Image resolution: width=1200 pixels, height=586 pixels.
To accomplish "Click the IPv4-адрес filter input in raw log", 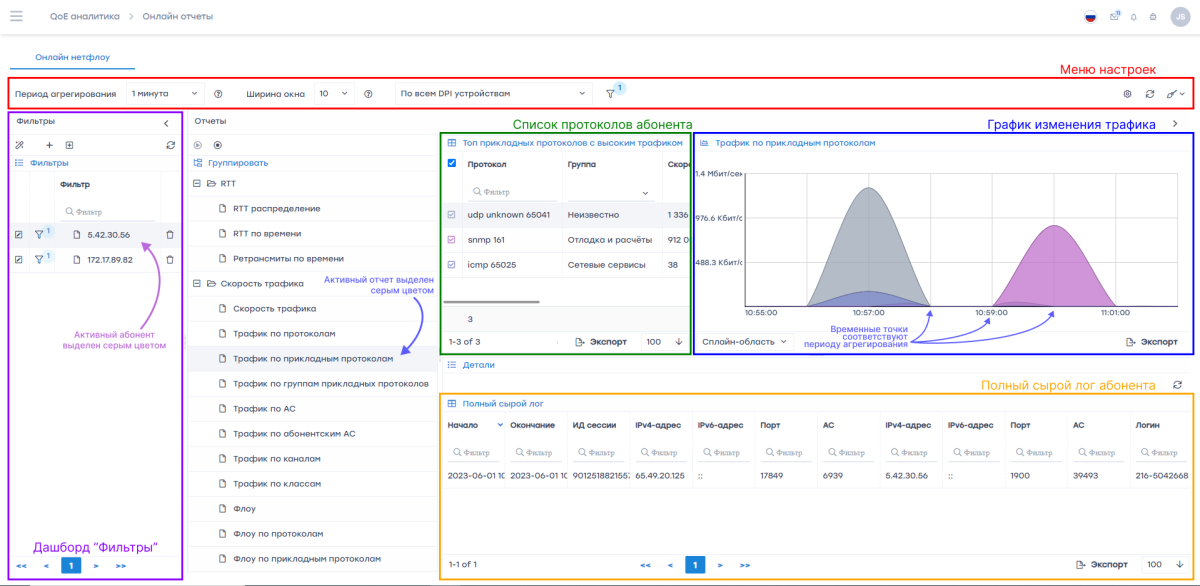I will [655, 452].
